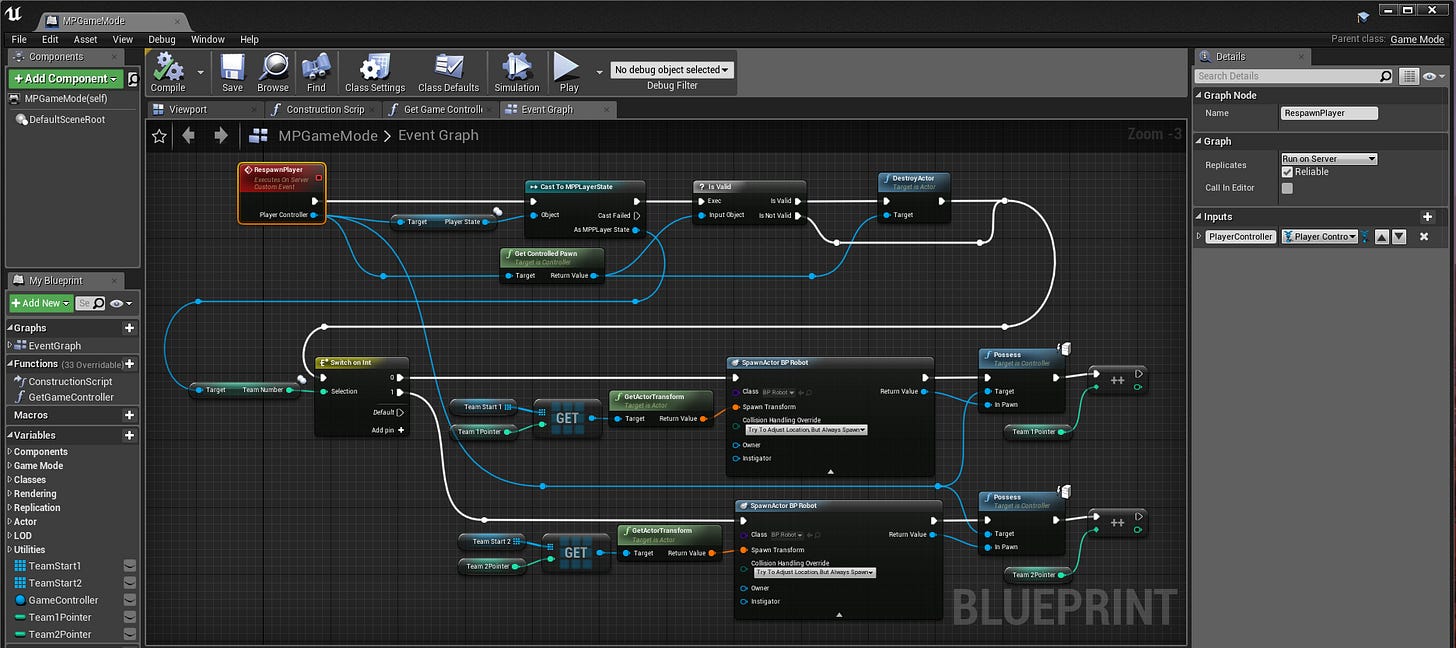Screen dimensions: 1456x648
Task: Open the Asset menu
Action: pos(86,39)
